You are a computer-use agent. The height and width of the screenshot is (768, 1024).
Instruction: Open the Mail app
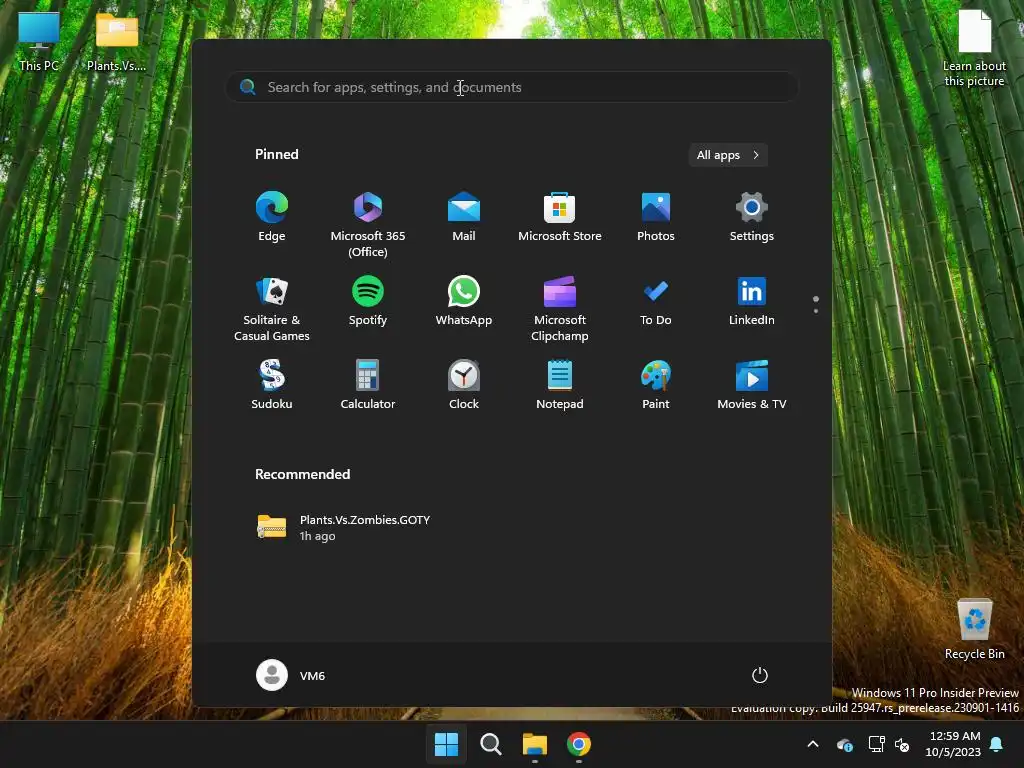coord(464,217)
